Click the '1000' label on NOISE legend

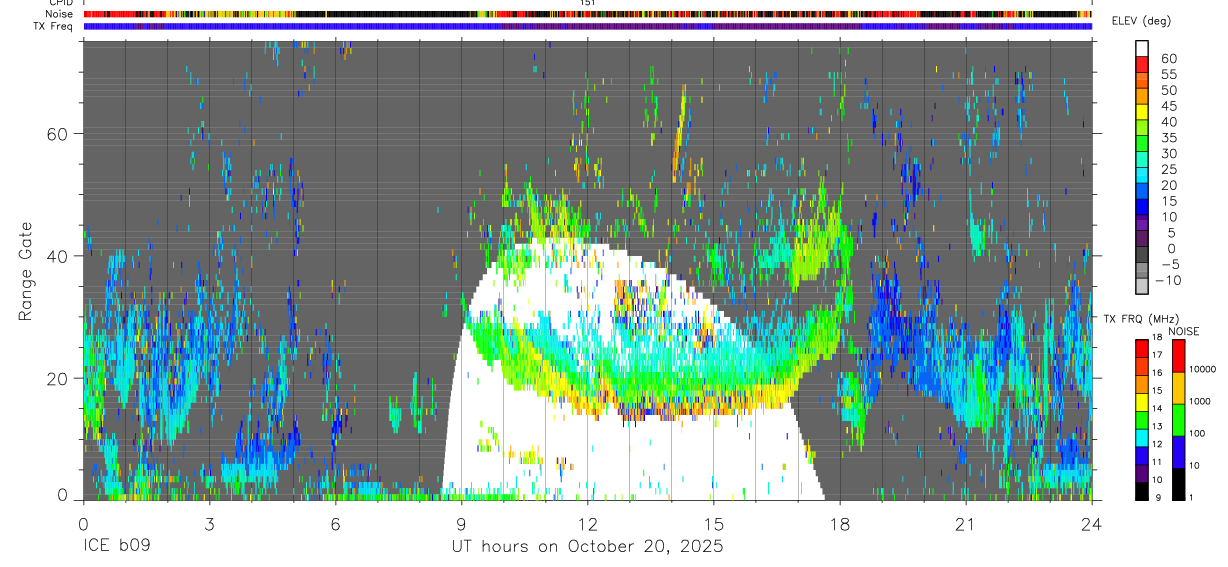pyautogui.click(x=1200, y=401)
